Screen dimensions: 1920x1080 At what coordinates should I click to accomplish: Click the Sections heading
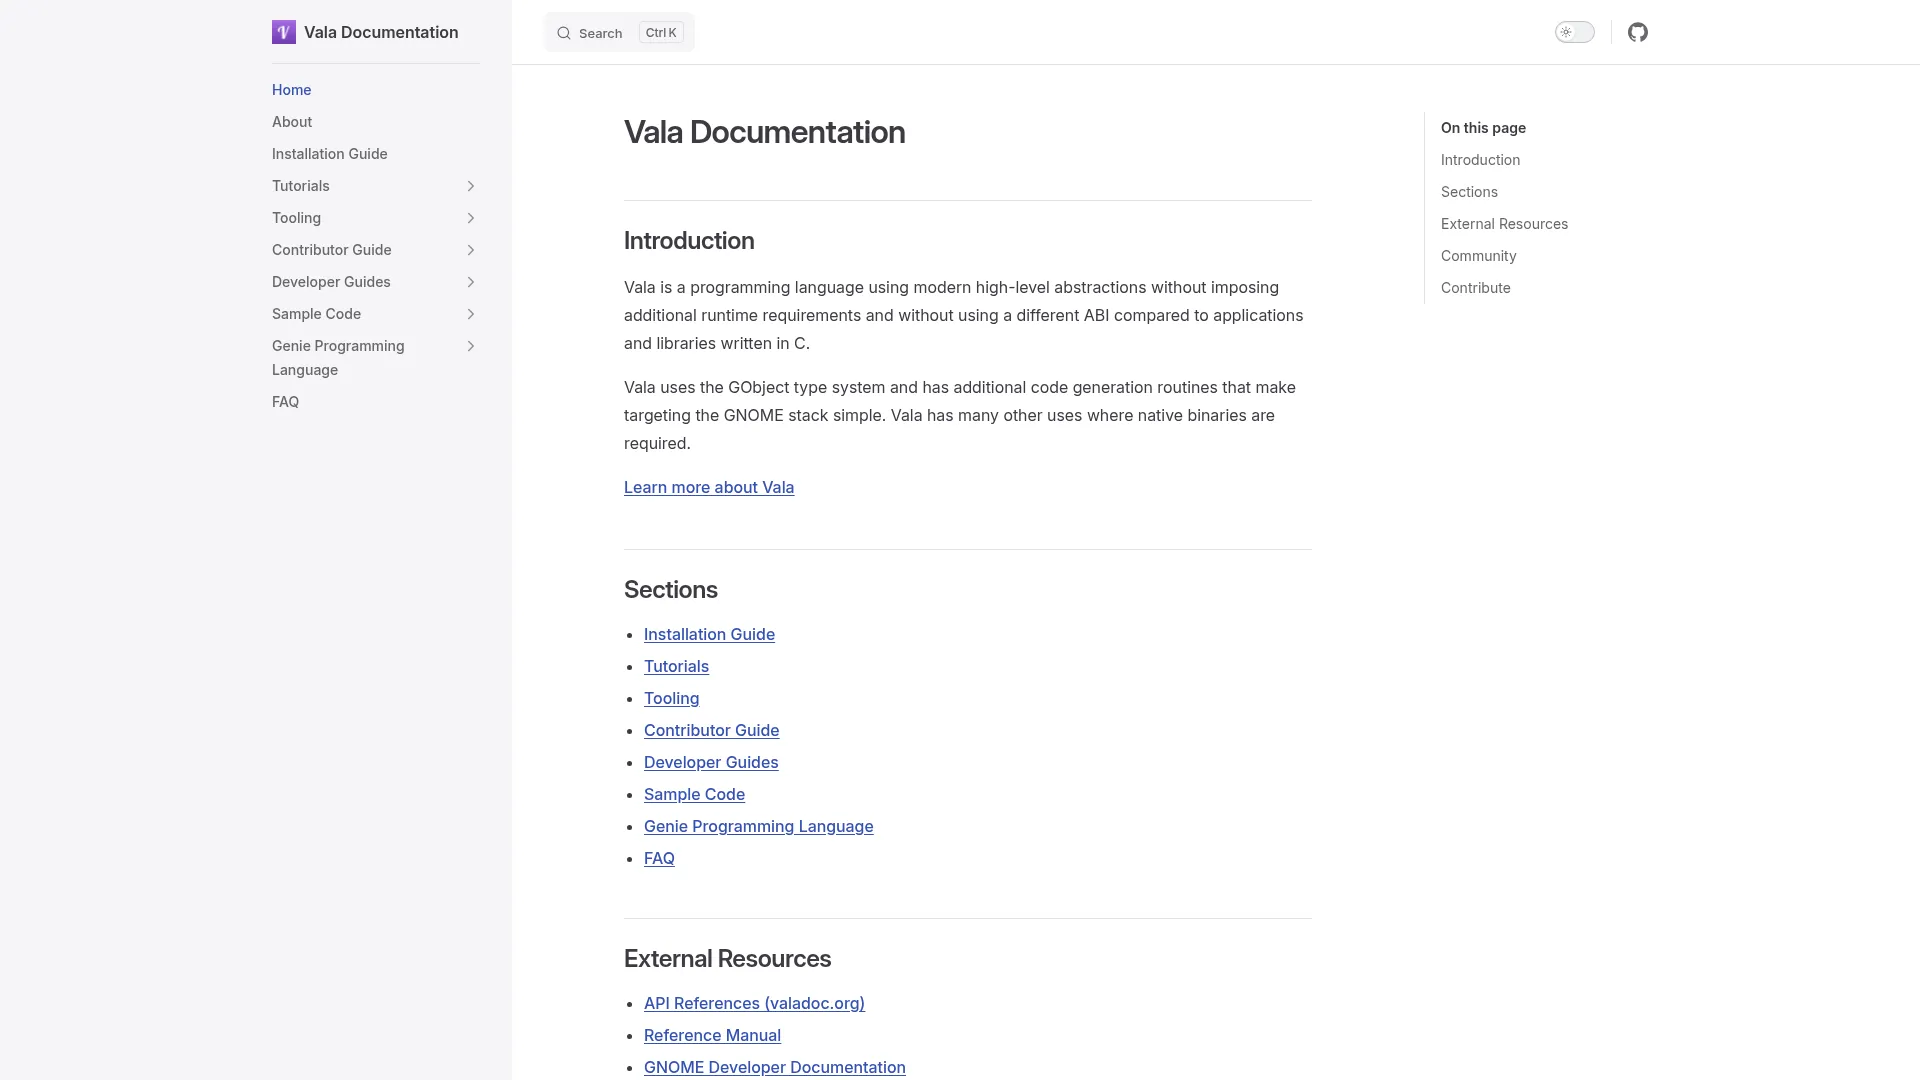coord(670,590)
